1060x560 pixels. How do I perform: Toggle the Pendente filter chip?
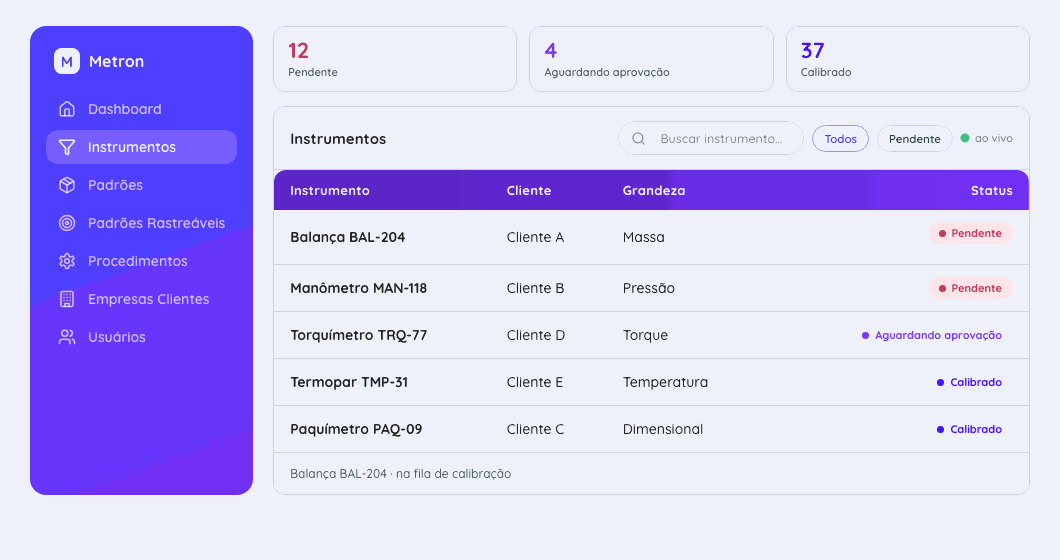click(x=915, y=139)
